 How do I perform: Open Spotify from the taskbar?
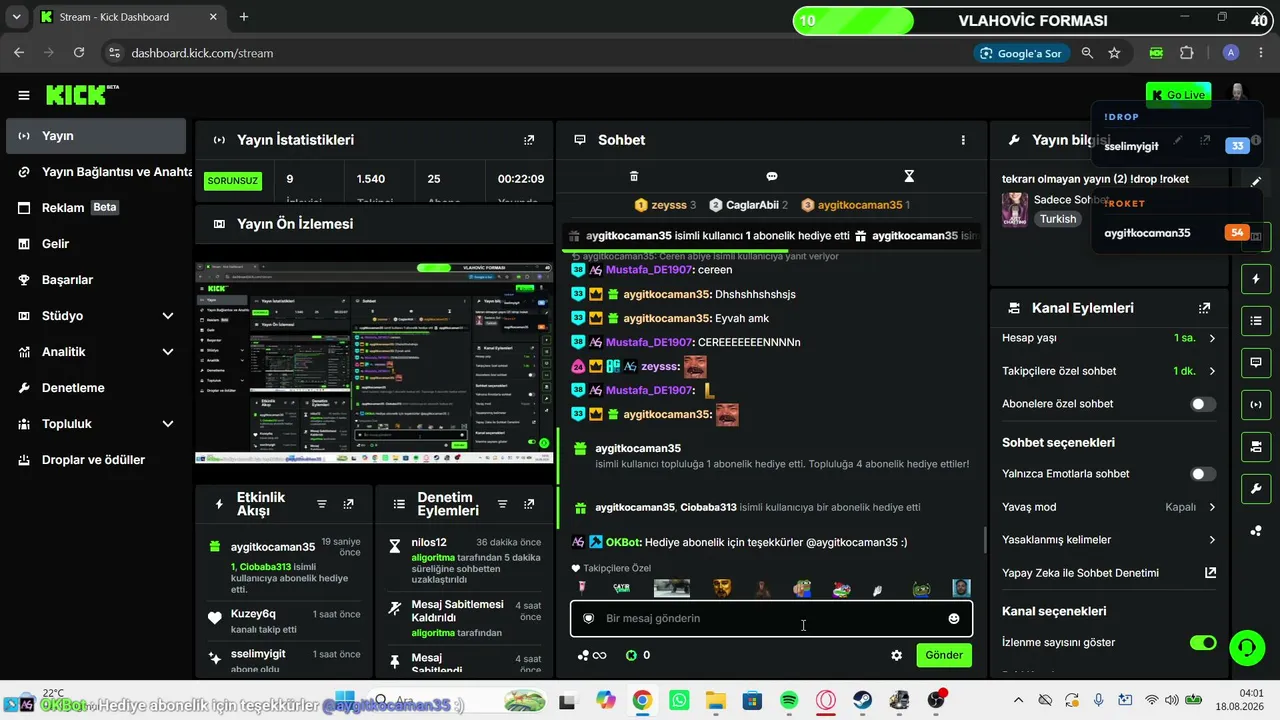[789, 700]
